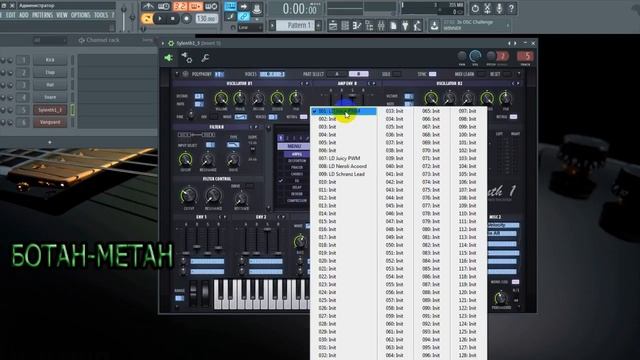Select the Sylenth1_3 channel button
This screenshot has width=640, height=360.
(50, 110)
